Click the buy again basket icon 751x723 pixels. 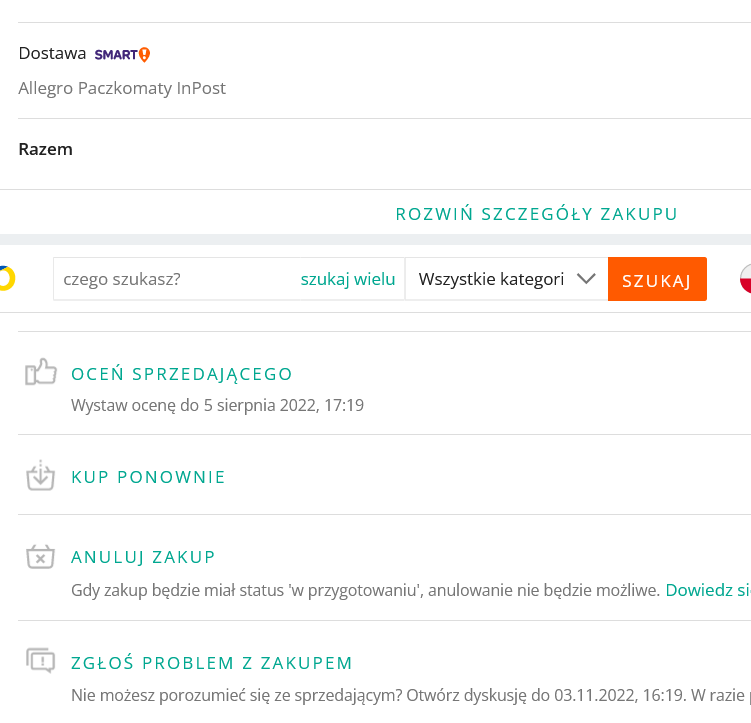pyautogui.click(x=40, y=476)
